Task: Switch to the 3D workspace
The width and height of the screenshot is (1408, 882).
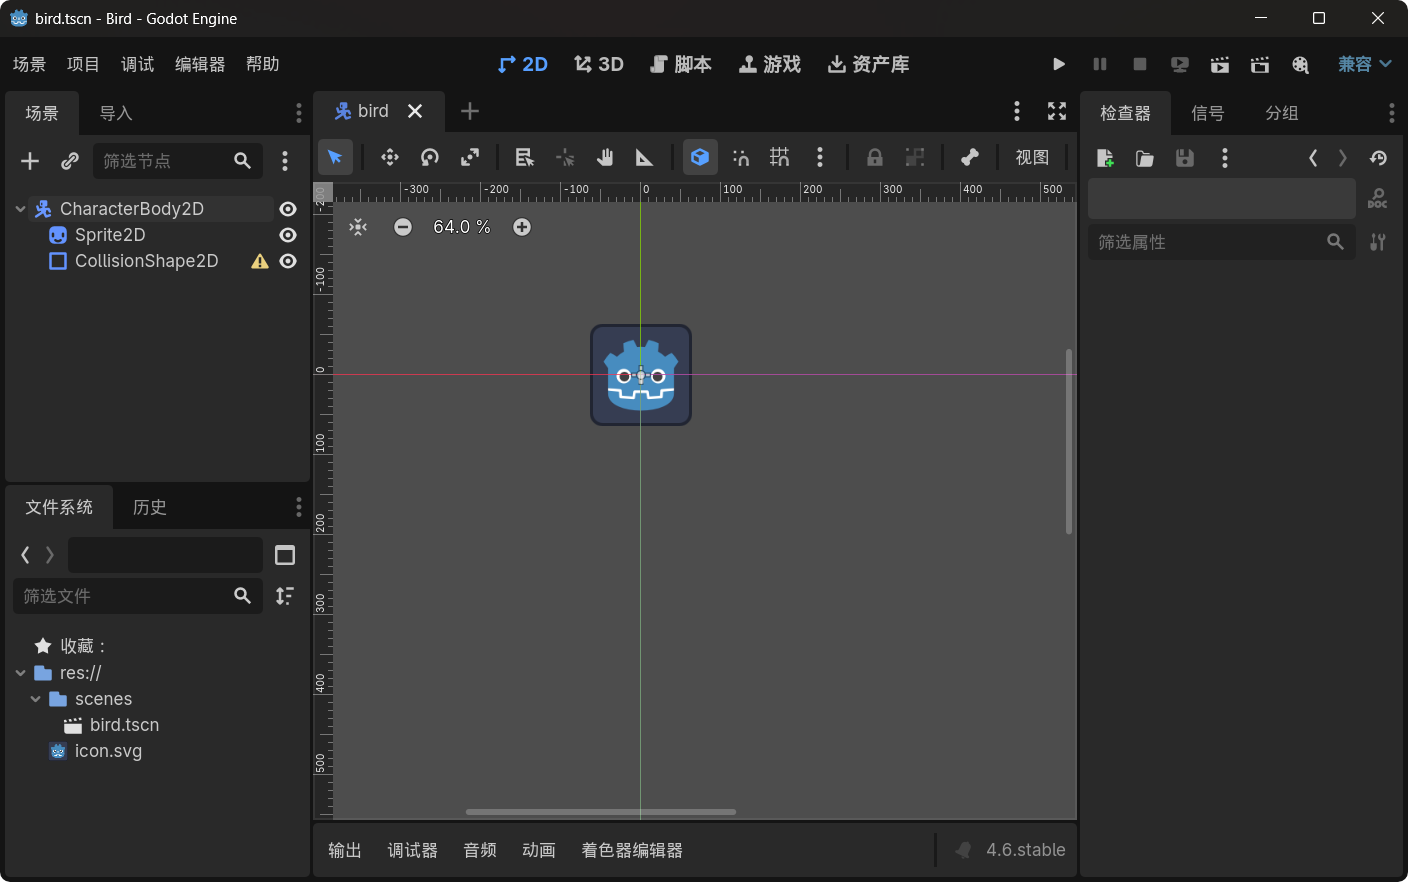Action: pyautogui.click(x=599, y=64)
